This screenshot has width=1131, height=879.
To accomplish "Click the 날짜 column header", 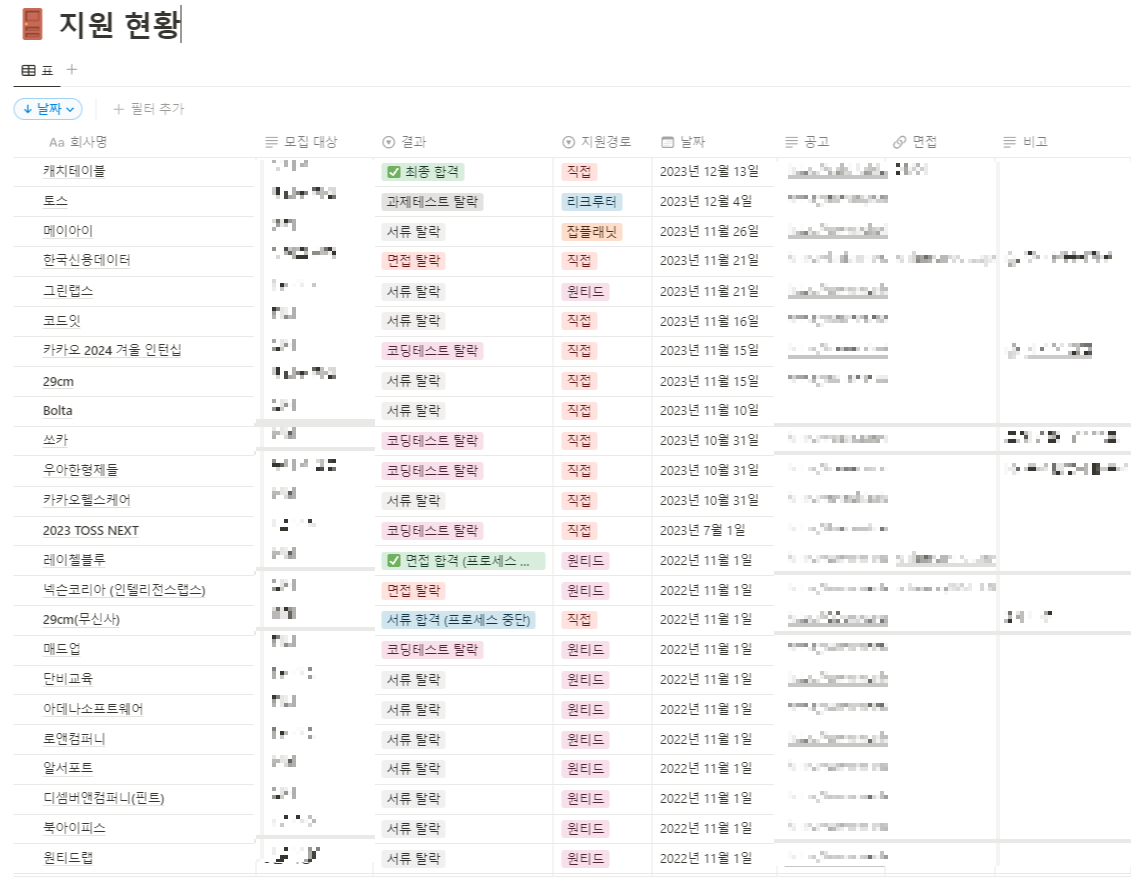I will click(x=683, y=142).
